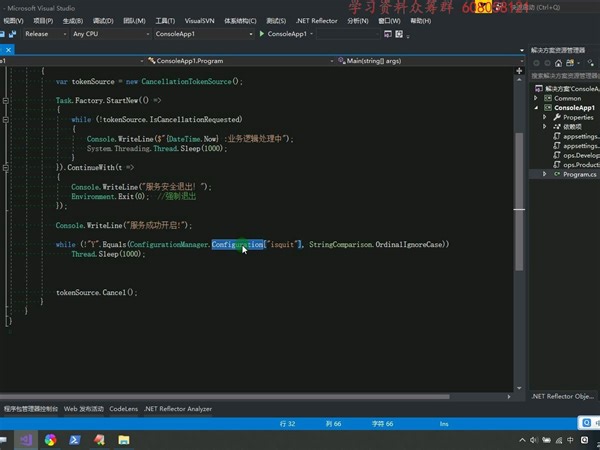Switch to the .NET Reflector Analyzer tab
600x450 pixels.
(178, 409)
